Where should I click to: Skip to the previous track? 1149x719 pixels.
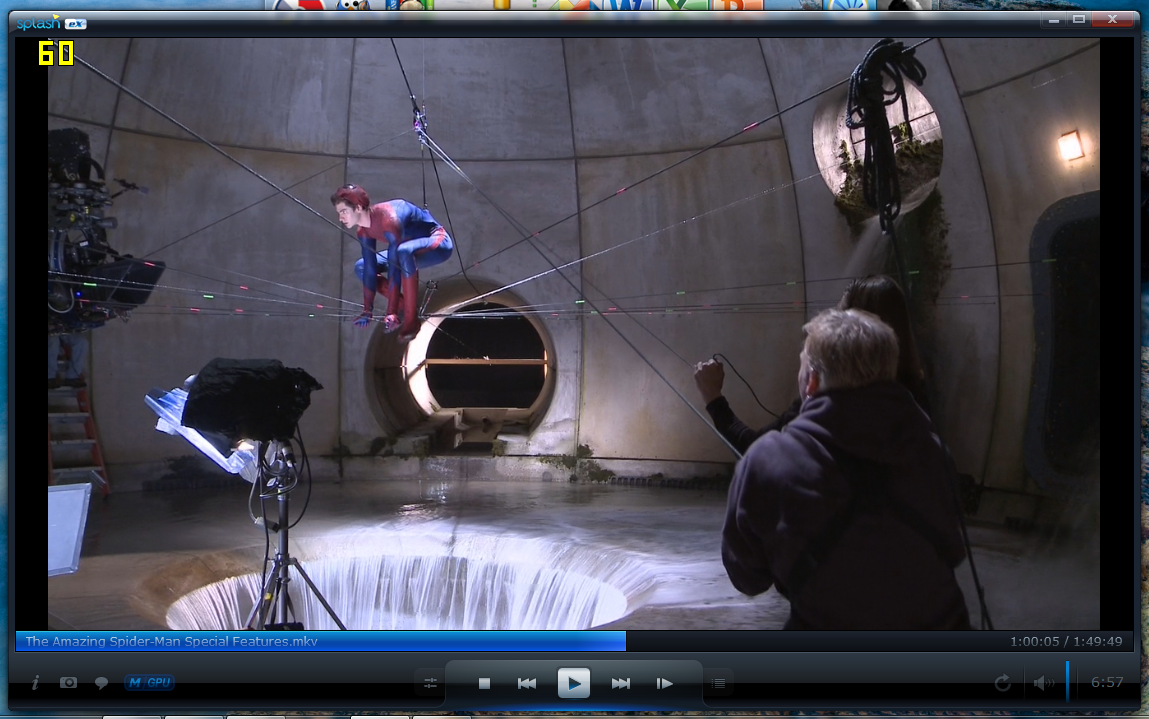pyautogui.click(x=527, y=683)
